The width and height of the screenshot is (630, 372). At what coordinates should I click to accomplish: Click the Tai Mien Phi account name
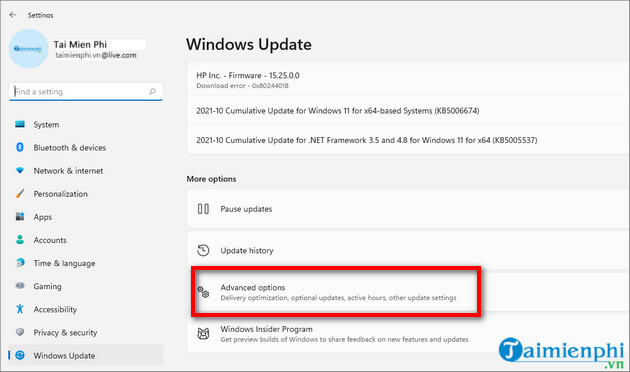click(x=80, y=44)
